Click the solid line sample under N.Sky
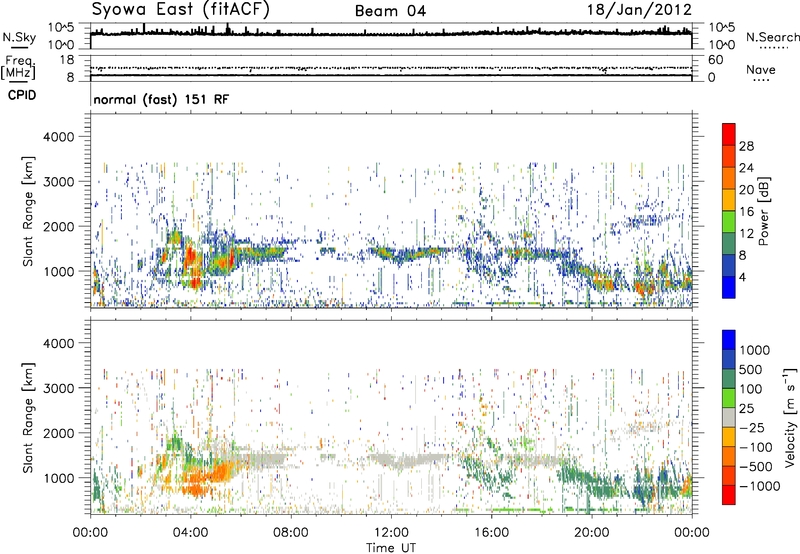Viewport: 800px width, 554px height. coord(19,47)
